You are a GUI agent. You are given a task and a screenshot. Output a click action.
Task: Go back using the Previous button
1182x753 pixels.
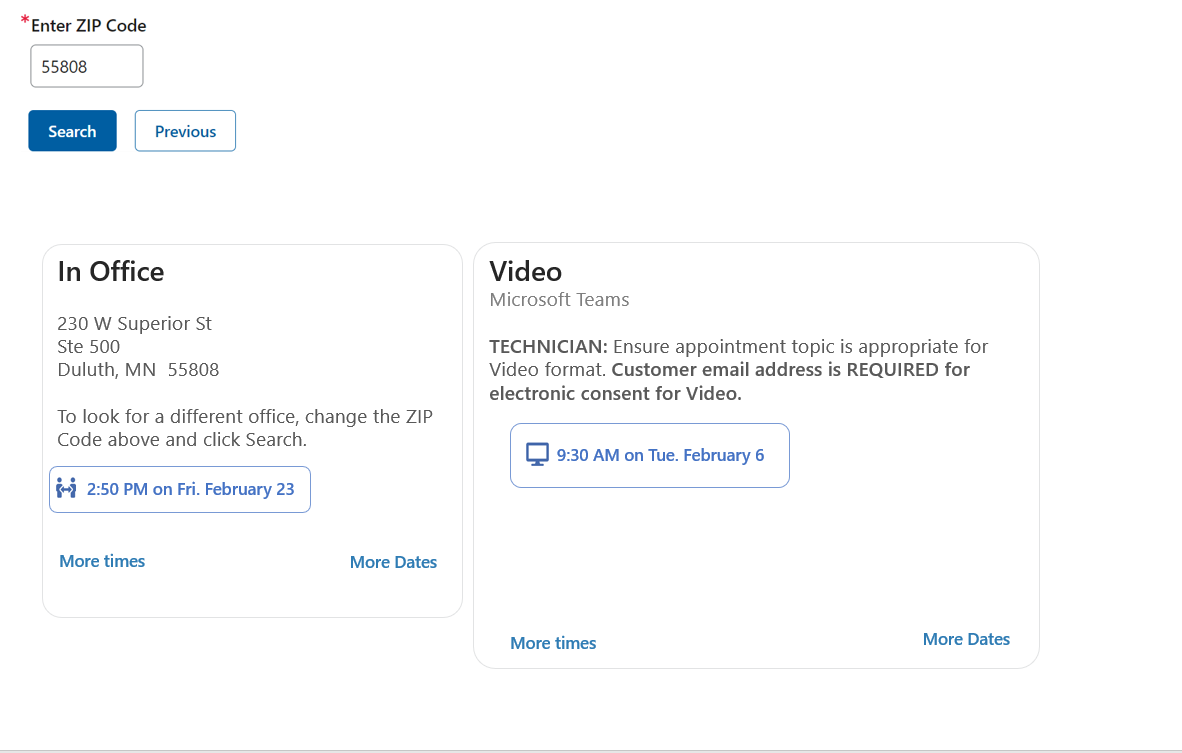[185, 131]
